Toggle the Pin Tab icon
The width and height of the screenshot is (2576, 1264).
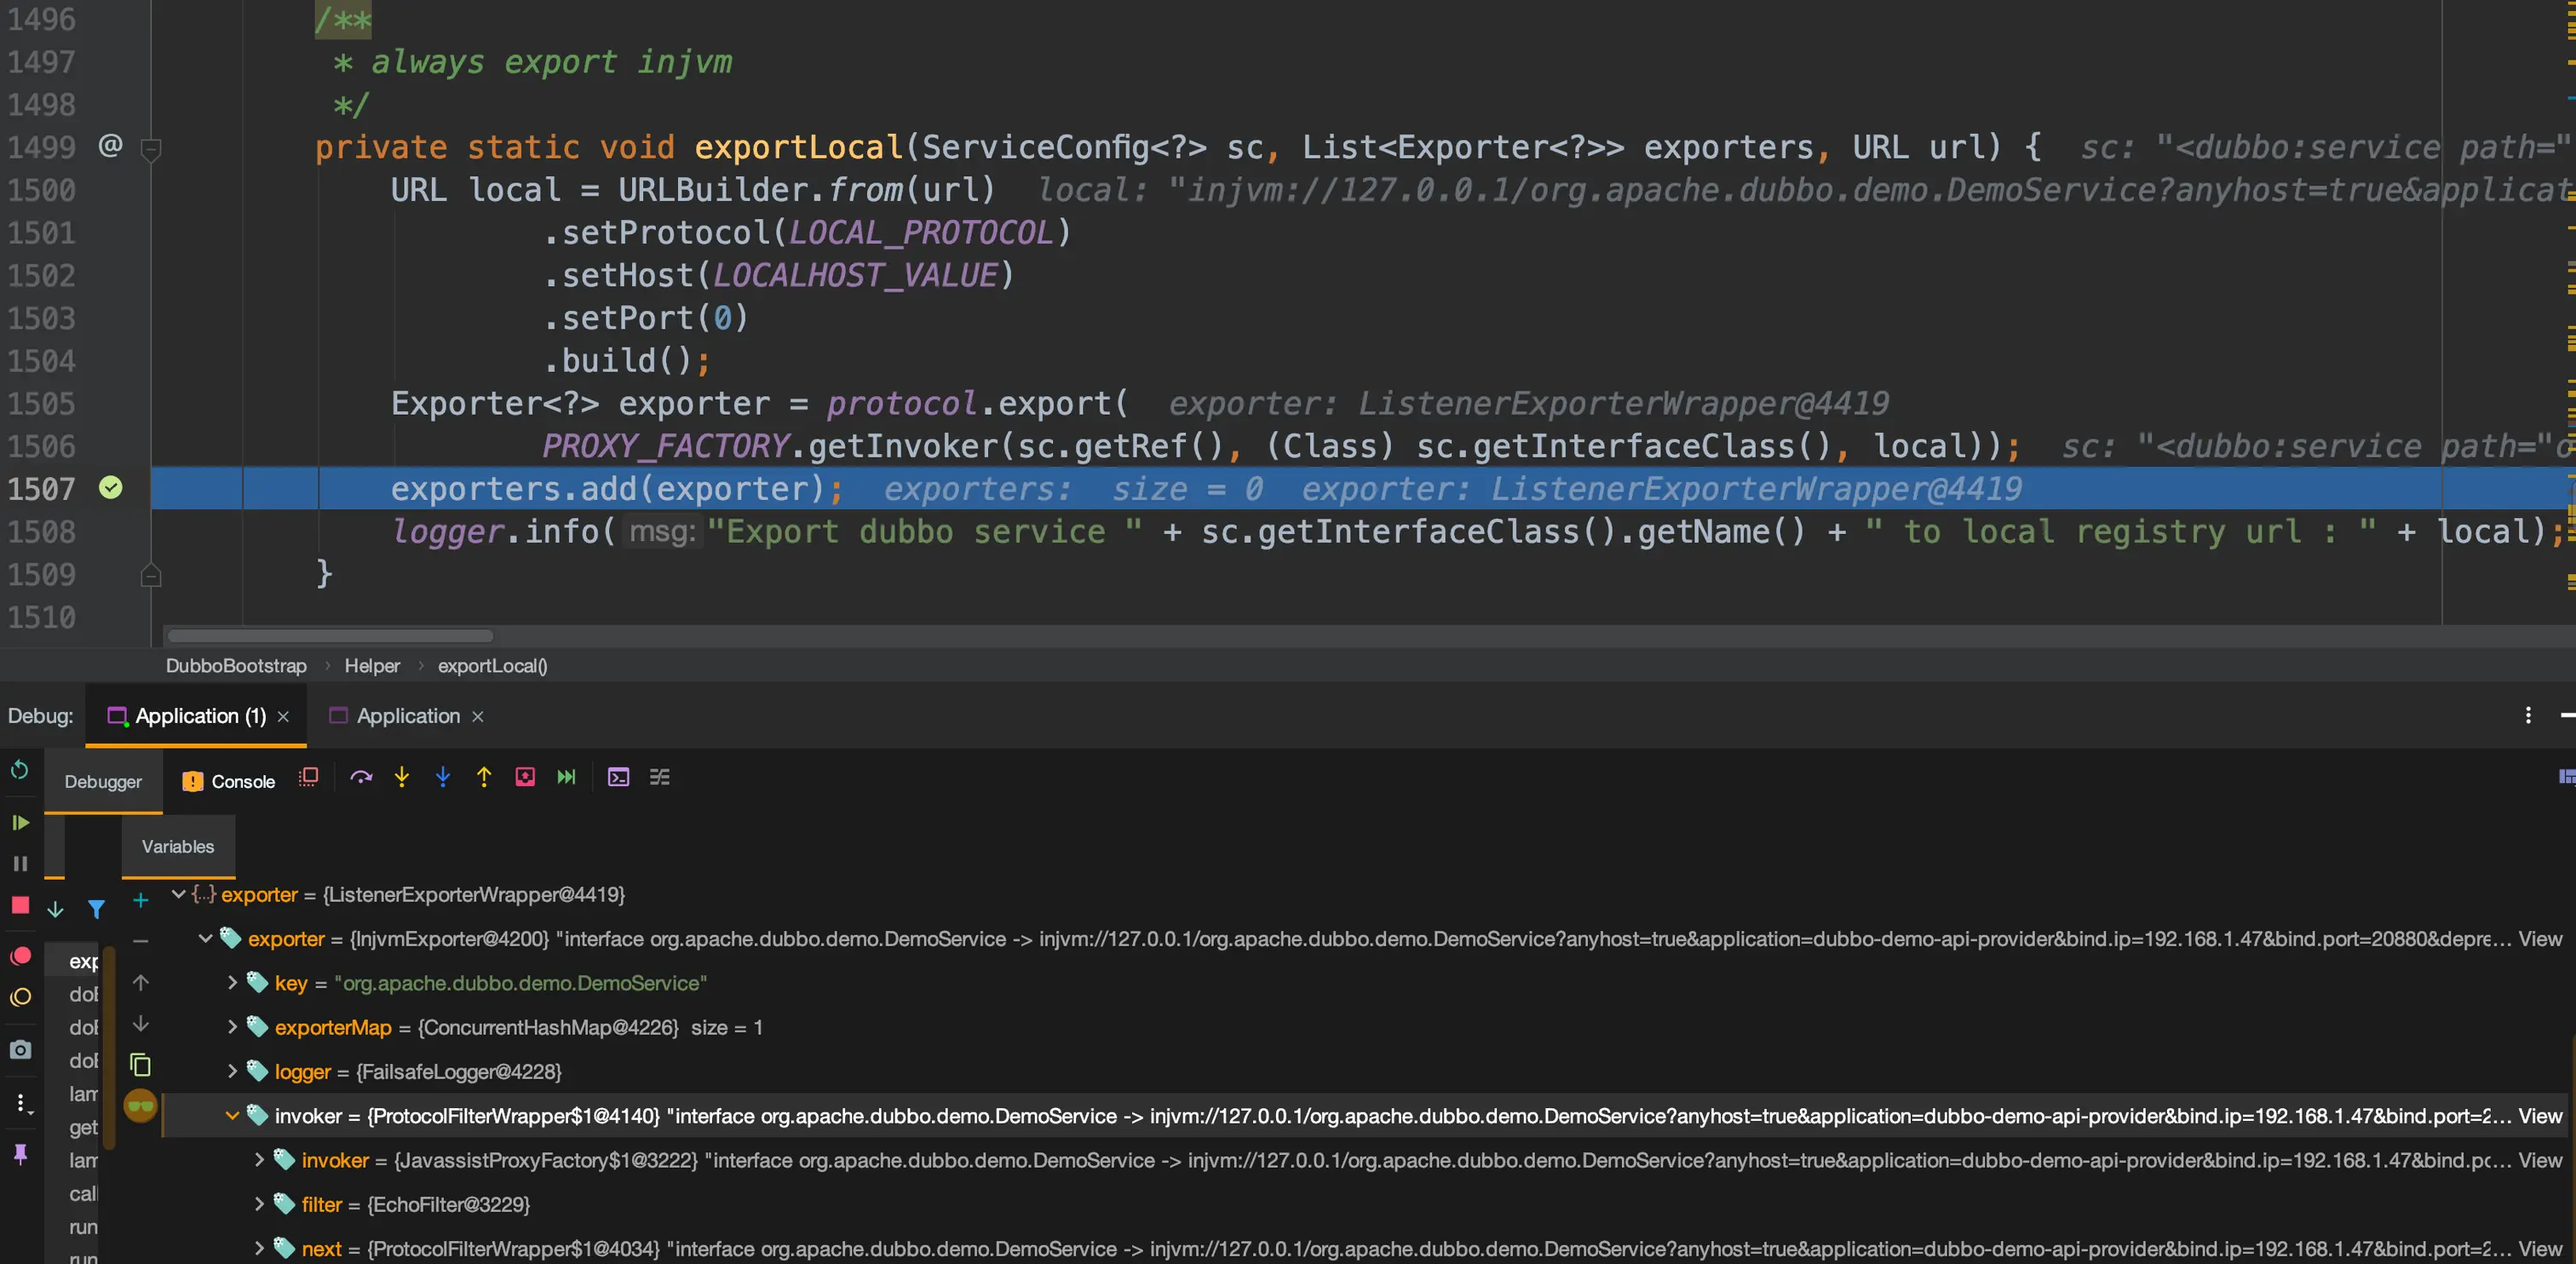[x=20, y=1154]
